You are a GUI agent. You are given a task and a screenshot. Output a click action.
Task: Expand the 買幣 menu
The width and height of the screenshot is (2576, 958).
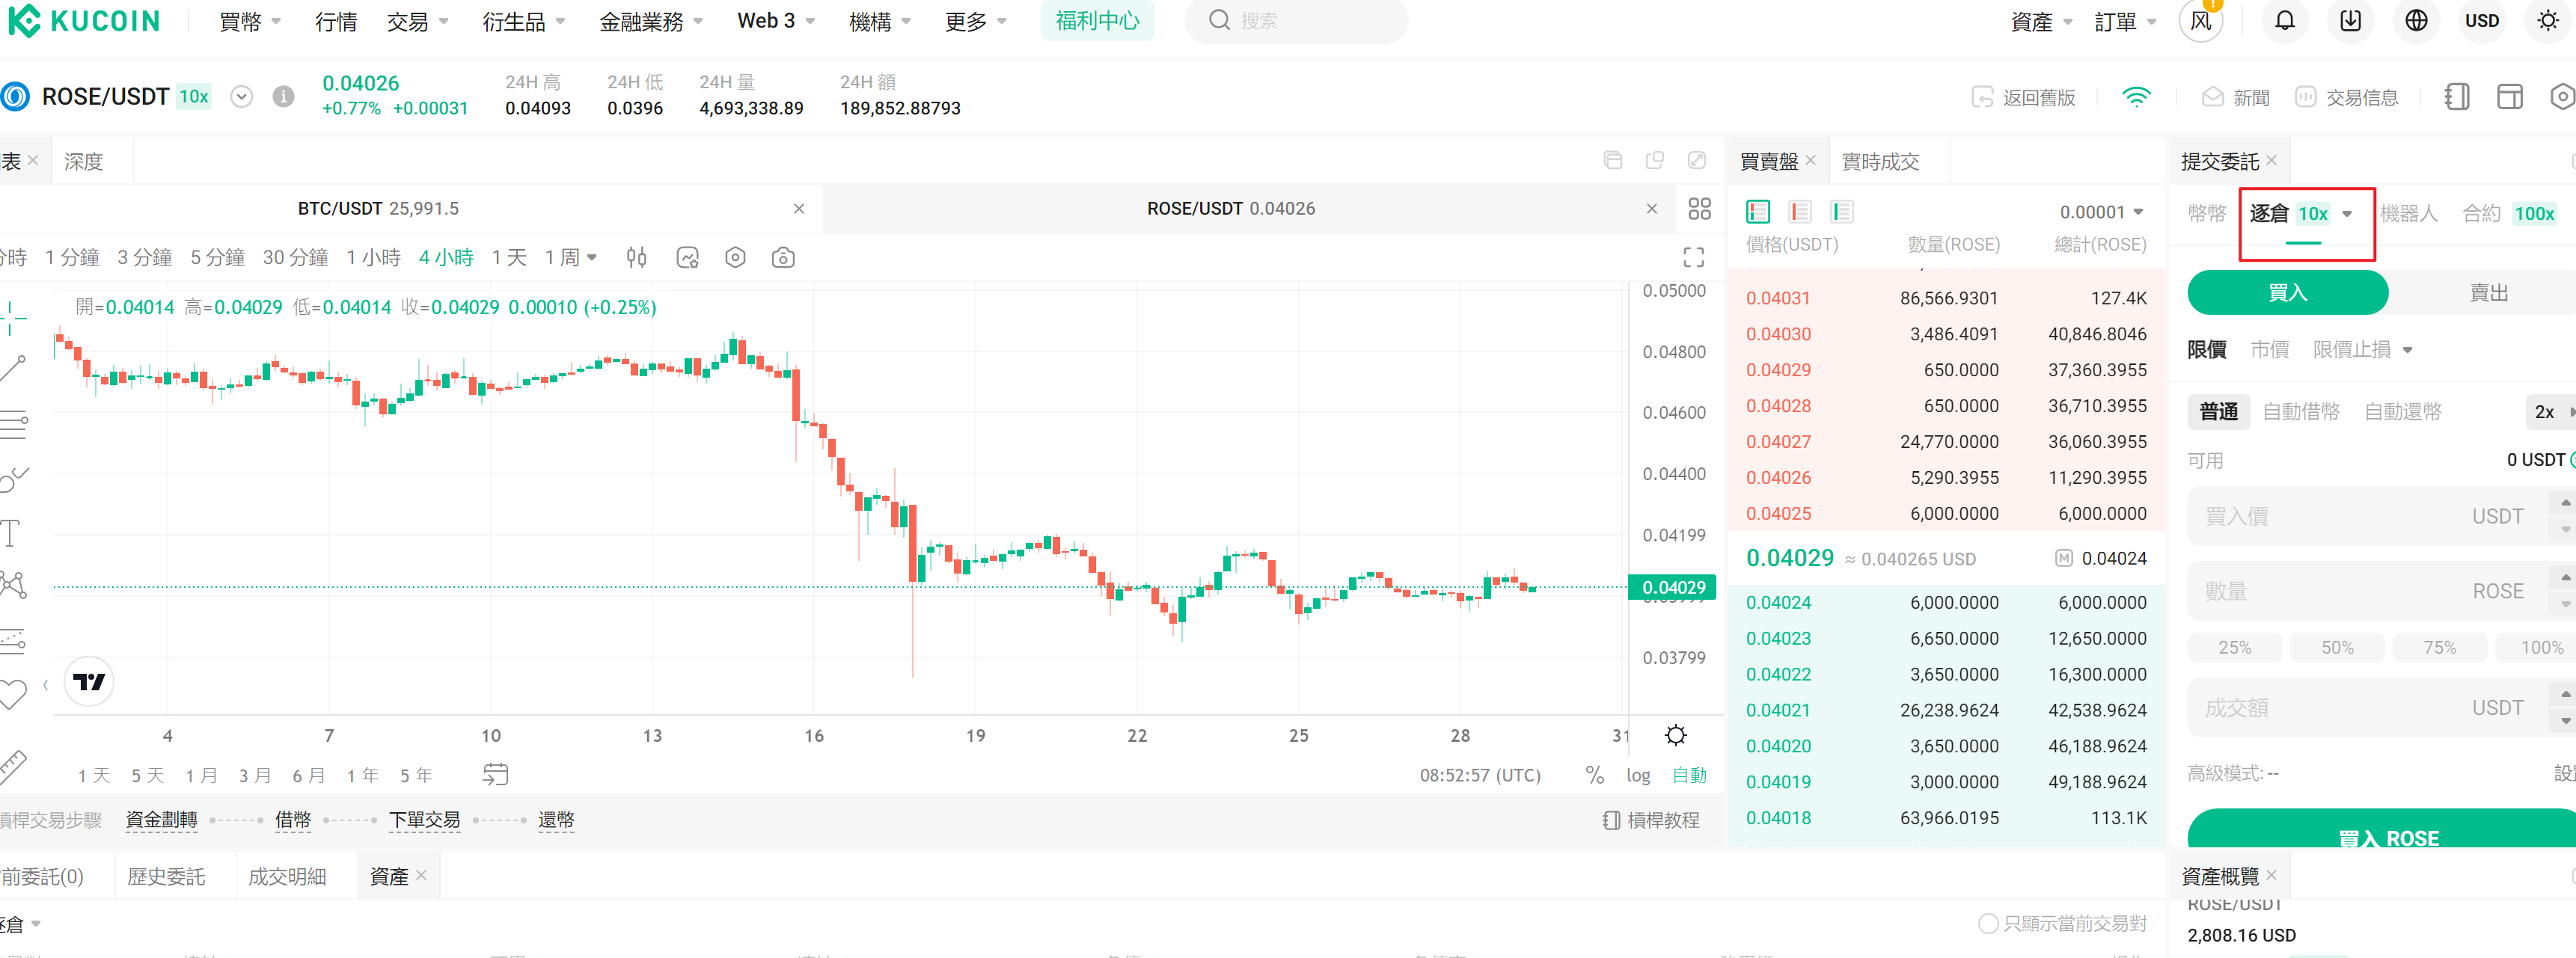click(249, 21)
